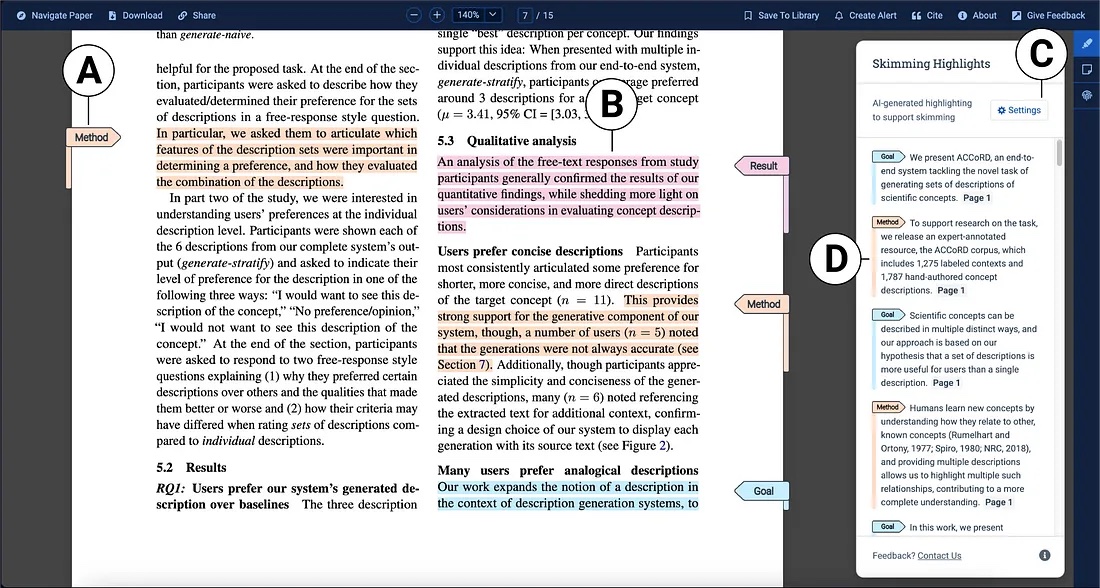Click the blue Goal margin tag
1100x588 pixels.
tap(761, 491)
